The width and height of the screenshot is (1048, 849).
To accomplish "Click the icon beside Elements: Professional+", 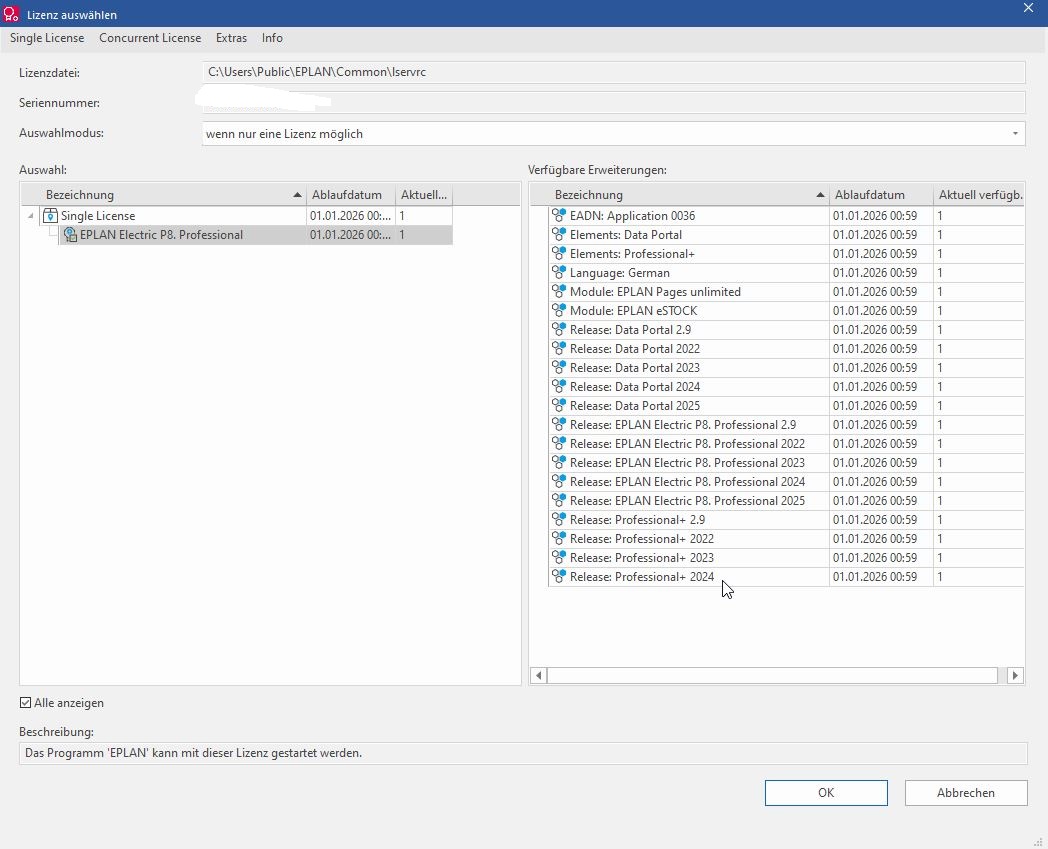I will tap(559, 253).
